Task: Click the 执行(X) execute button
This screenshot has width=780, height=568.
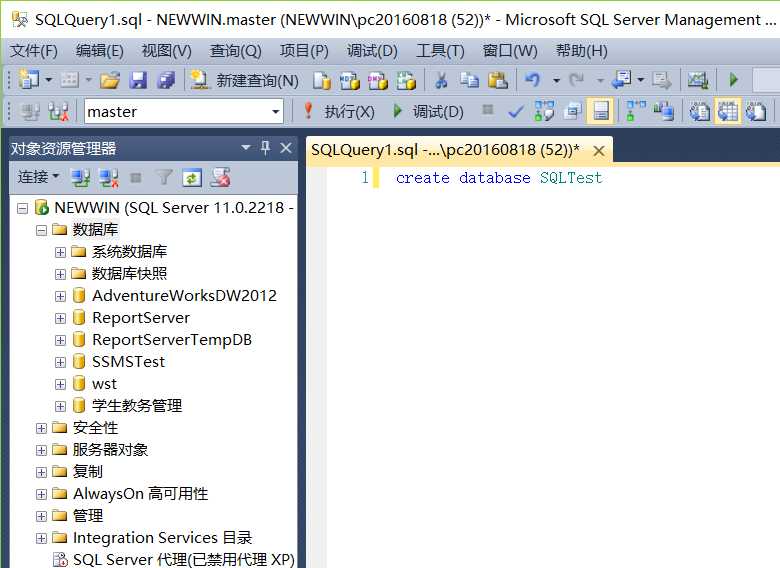Action: tap(338, 111)
